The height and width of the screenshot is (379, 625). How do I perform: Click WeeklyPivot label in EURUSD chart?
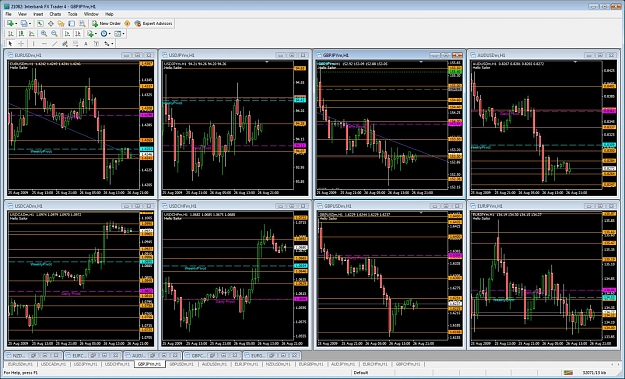(41, 151)
